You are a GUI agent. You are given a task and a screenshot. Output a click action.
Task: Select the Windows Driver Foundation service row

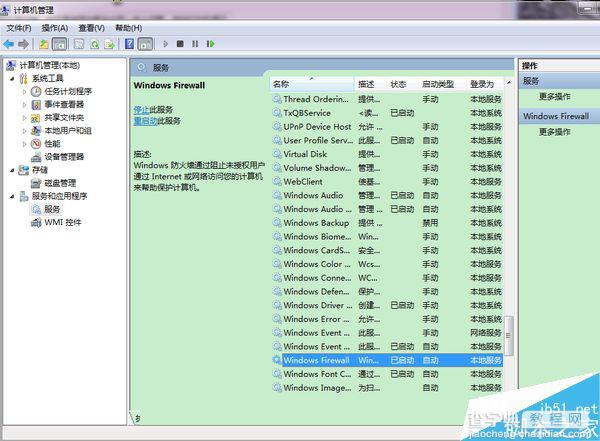click(387, 305)
